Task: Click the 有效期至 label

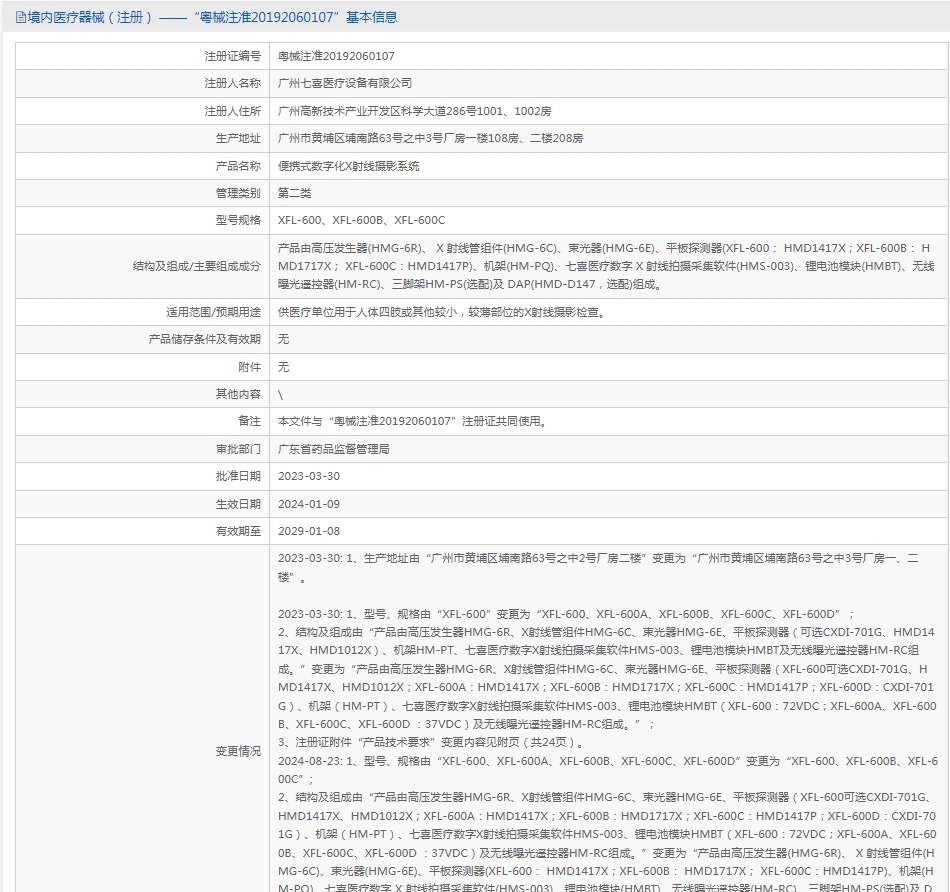Action: 238,531
